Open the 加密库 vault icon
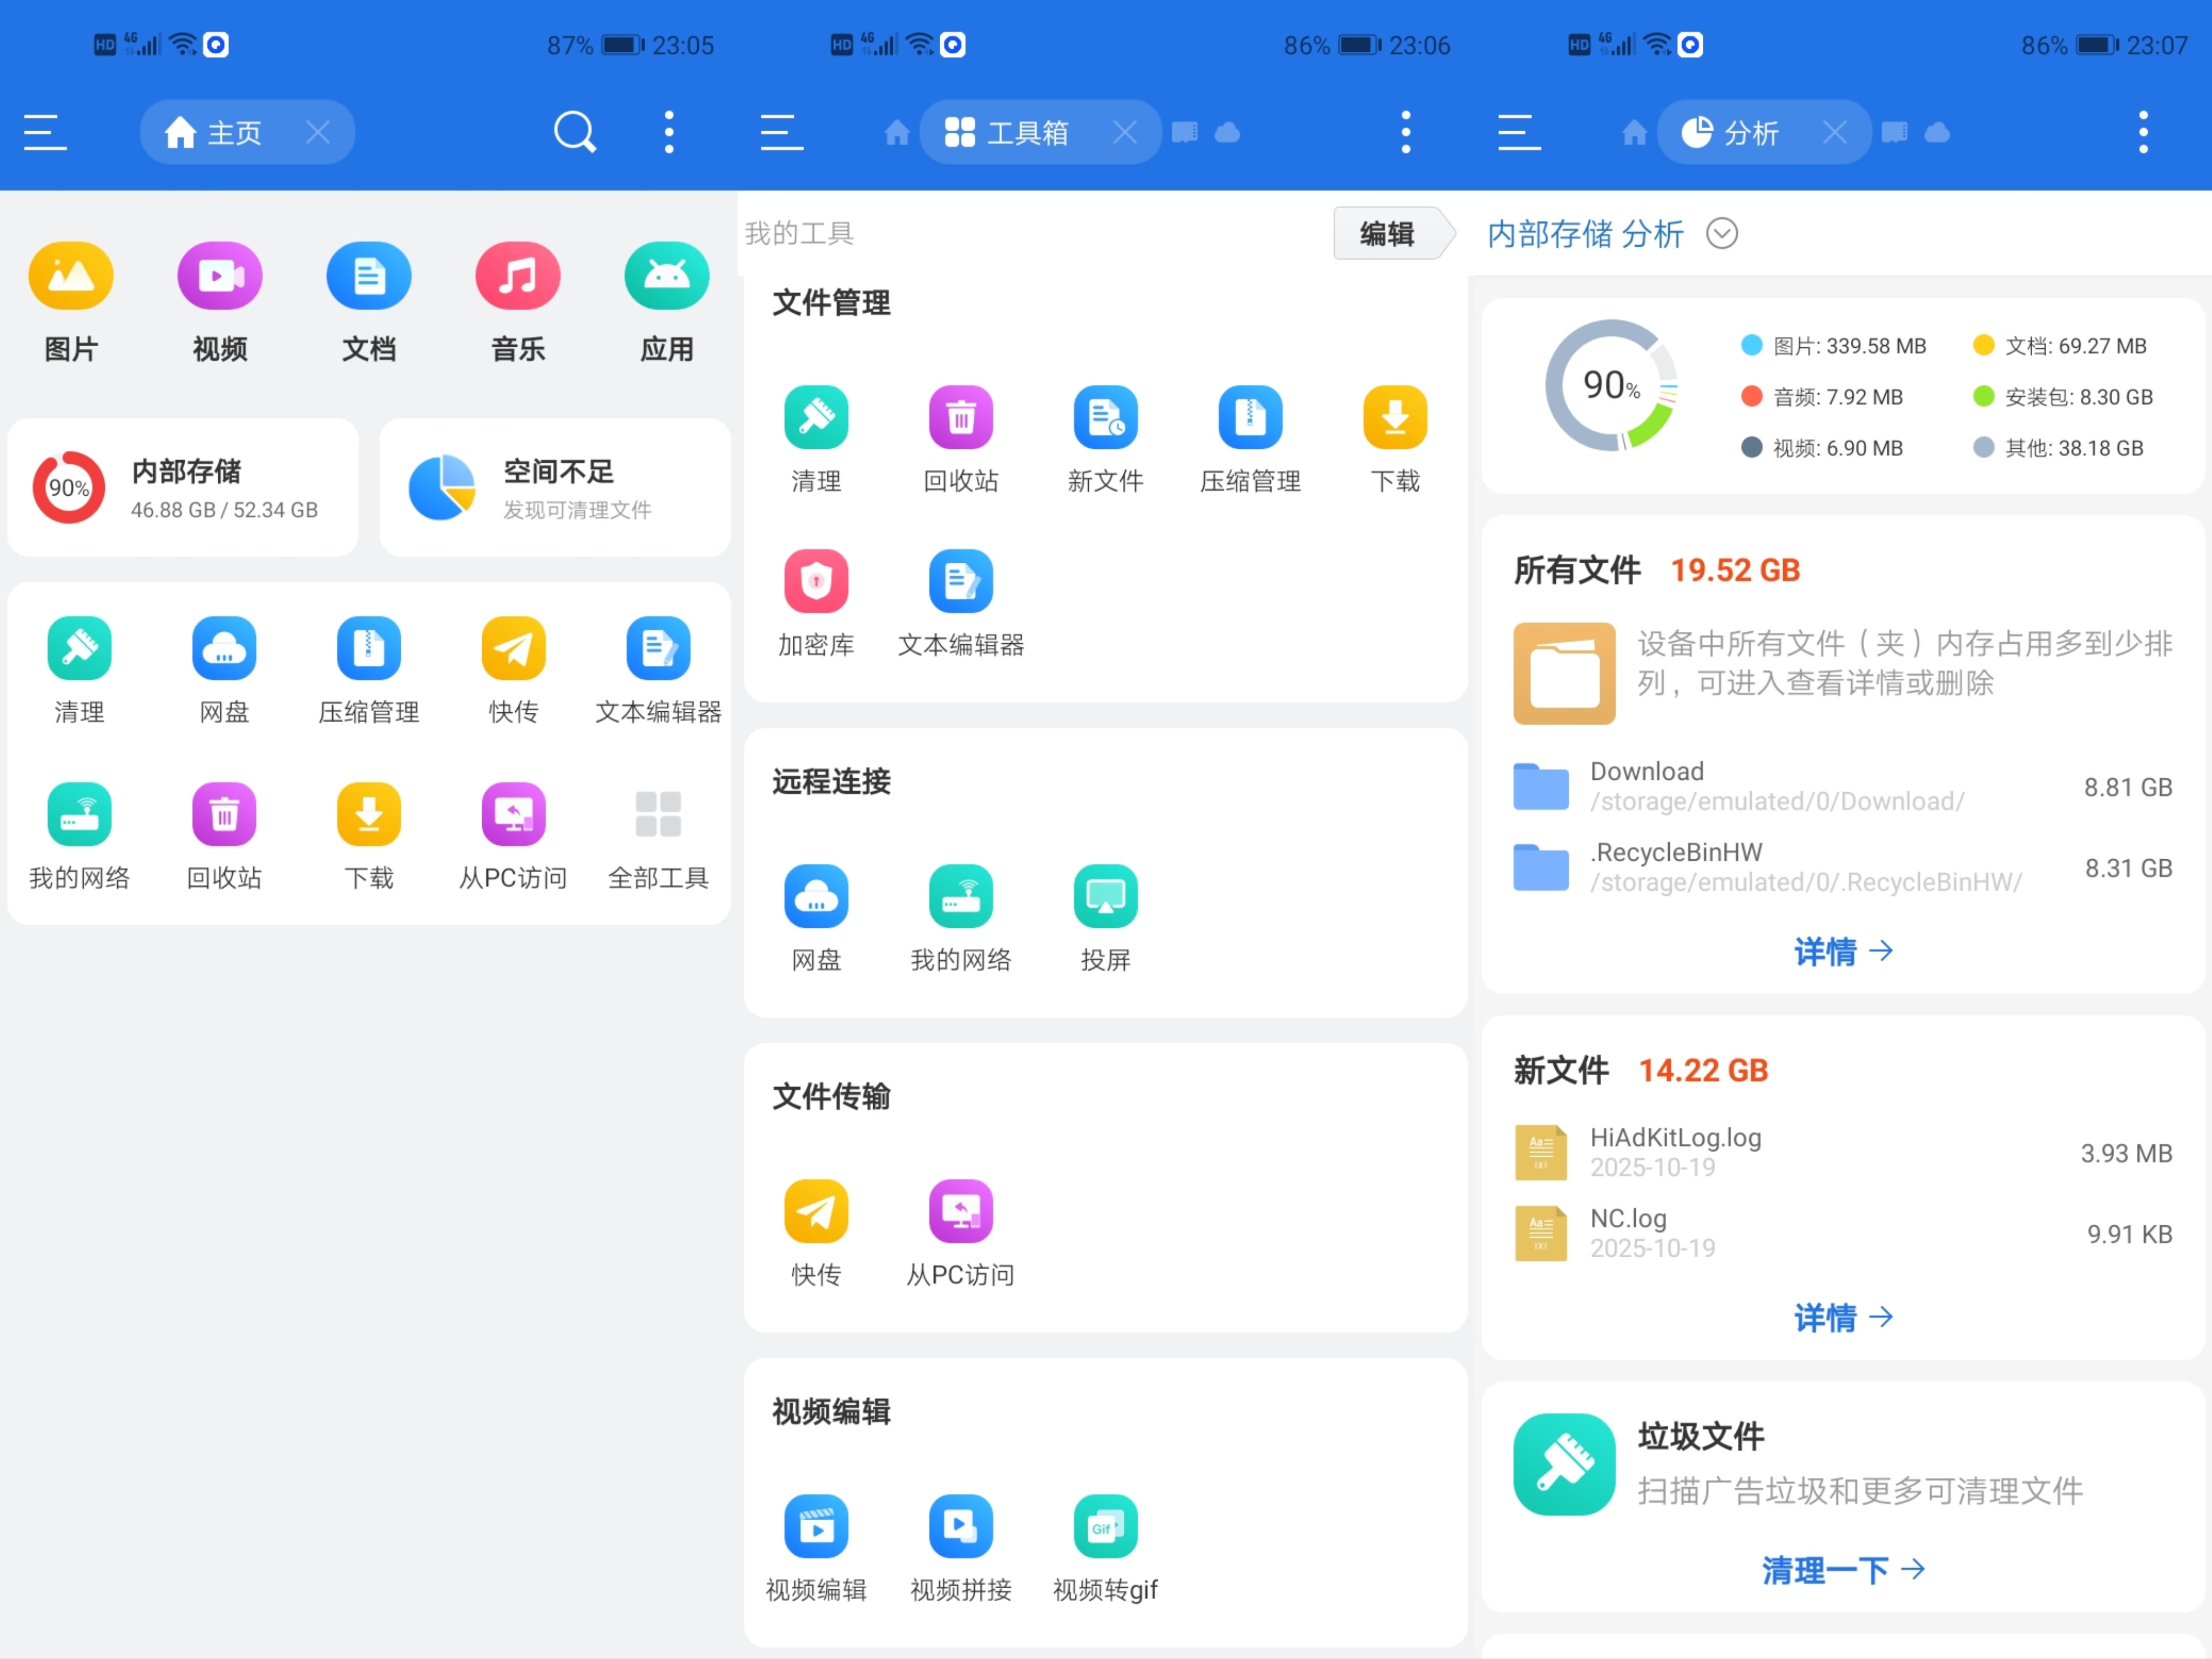 (816, 582)
